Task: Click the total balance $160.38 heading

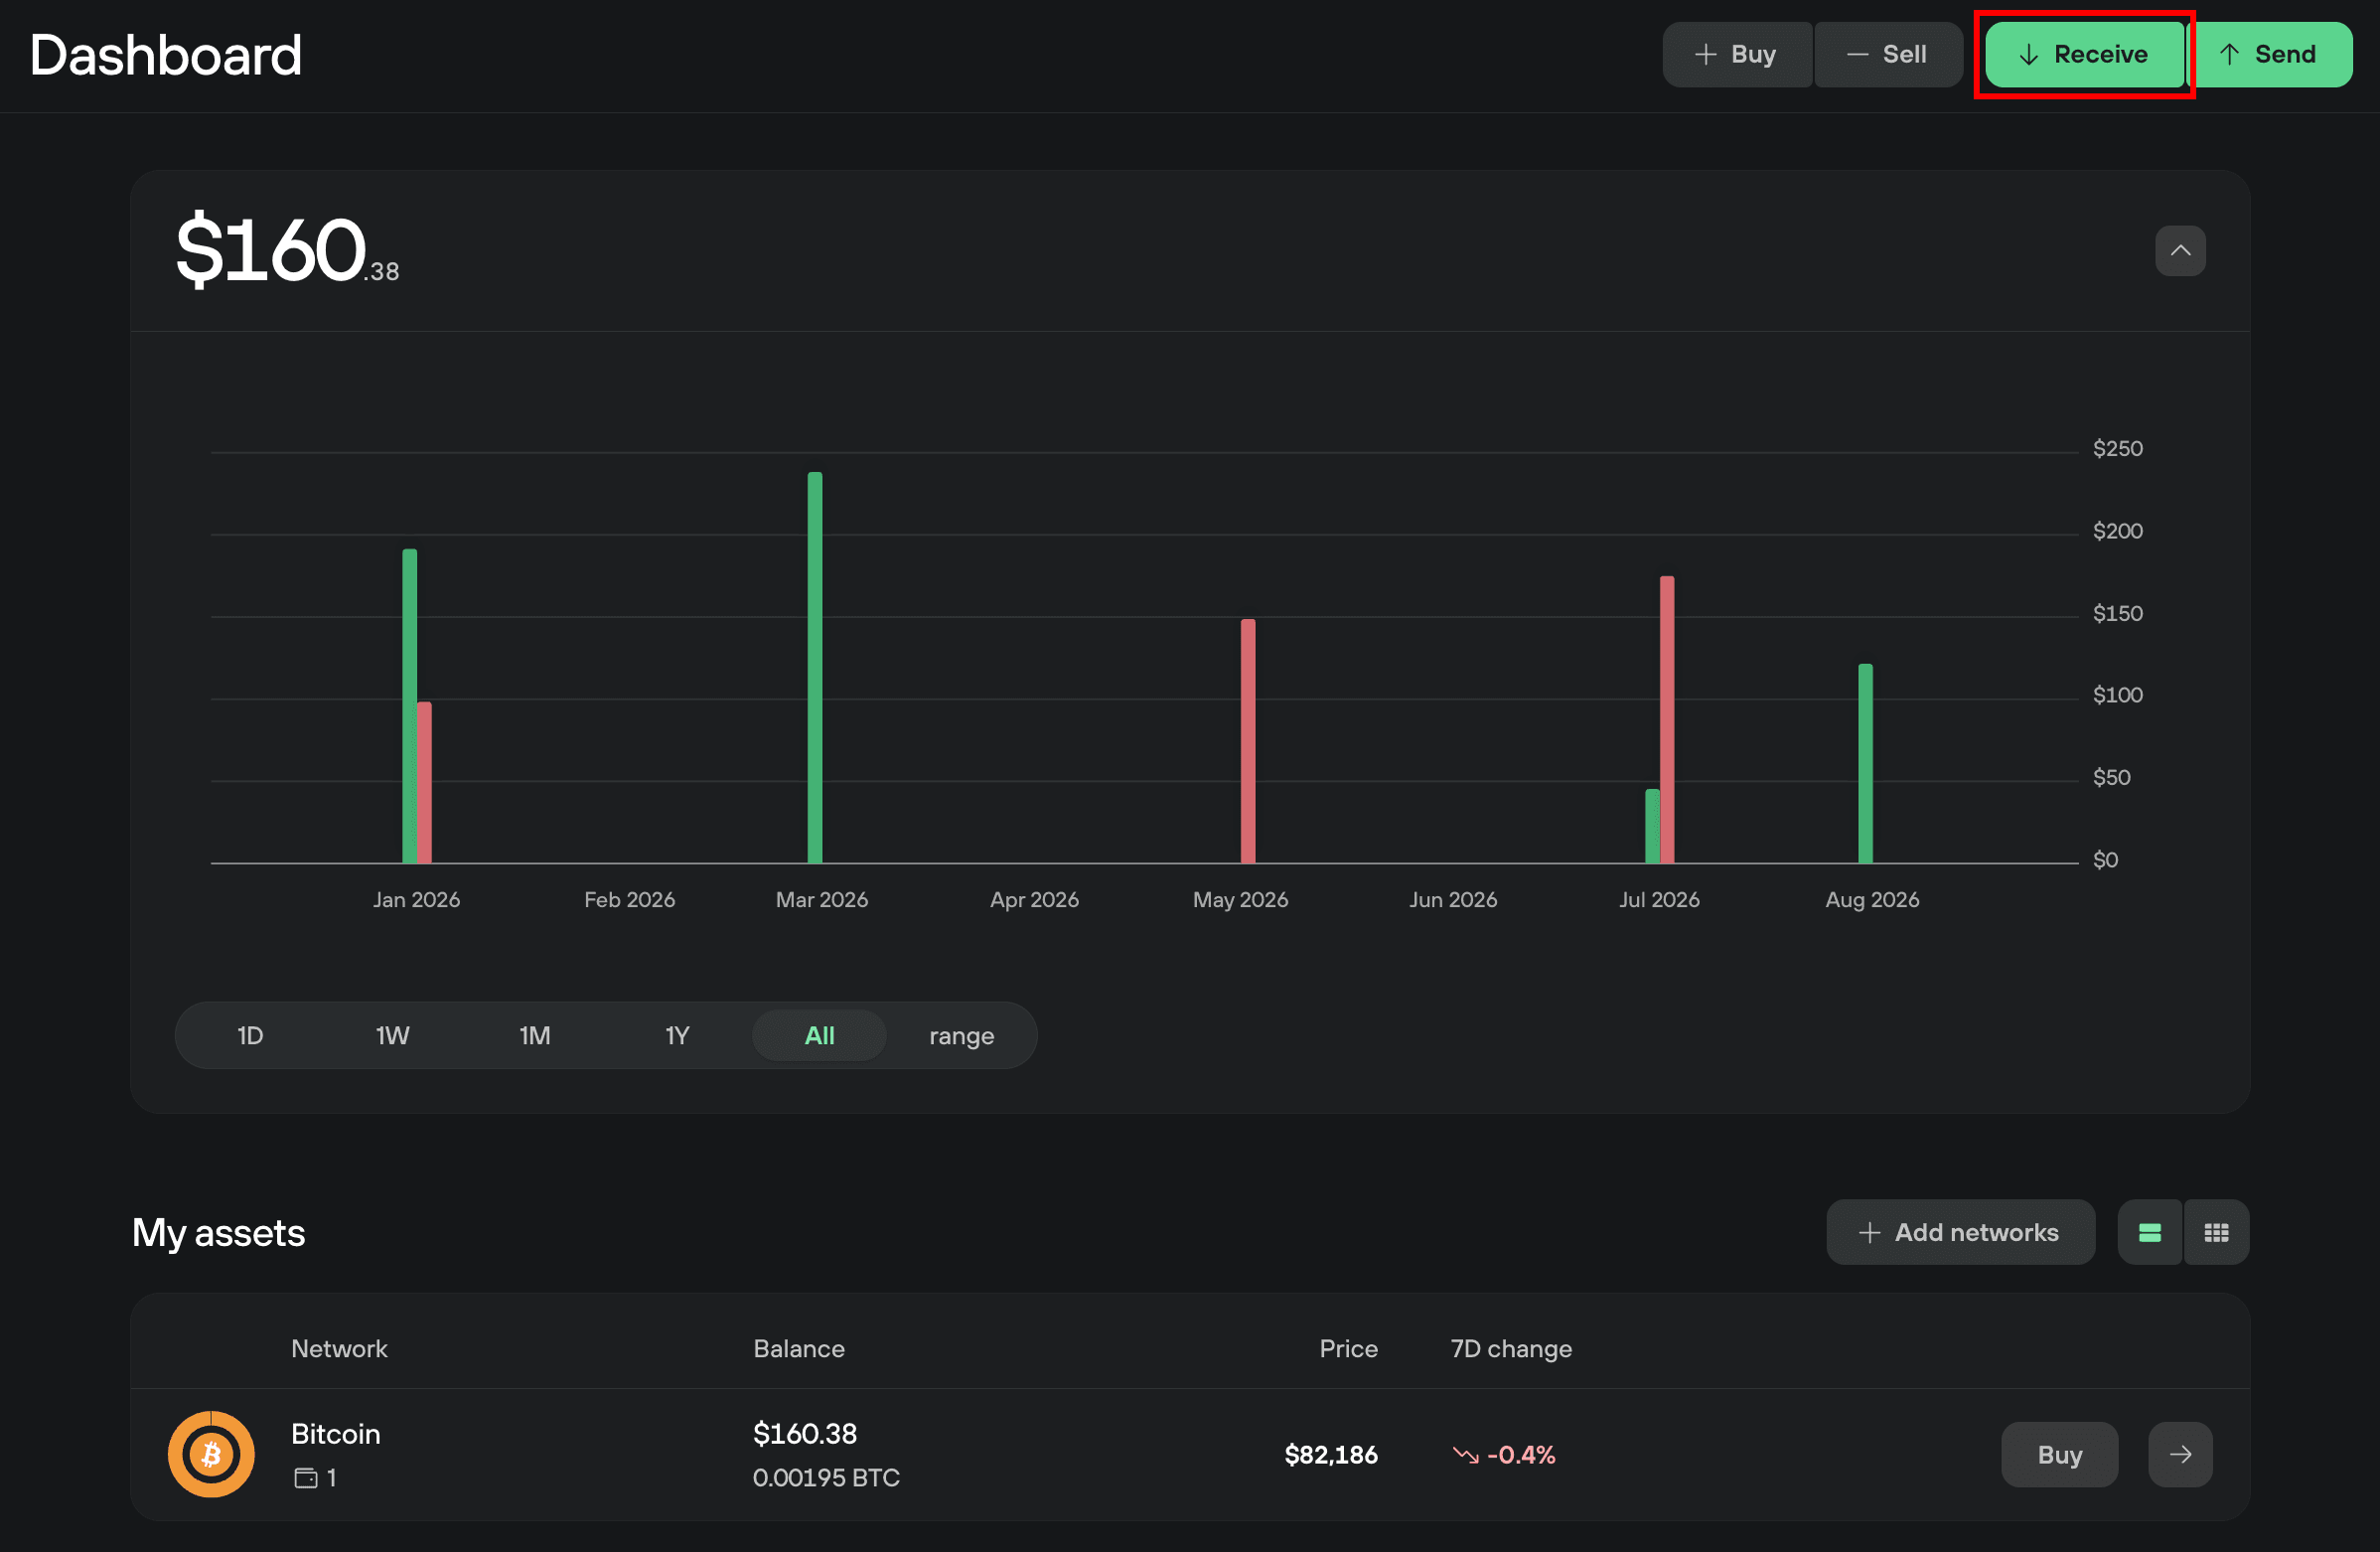Action: (287, 249)
